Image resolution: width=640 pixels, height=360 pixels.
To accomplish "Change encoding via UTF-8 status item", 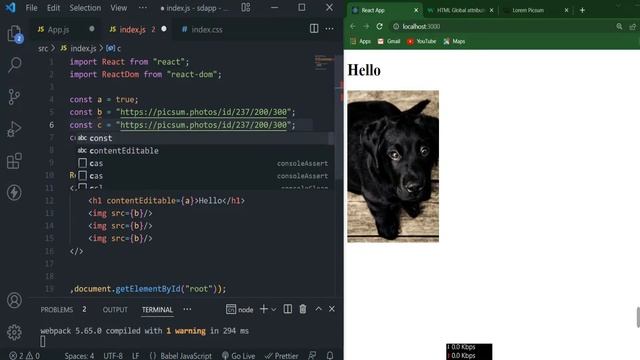I will tap(113, 356).
